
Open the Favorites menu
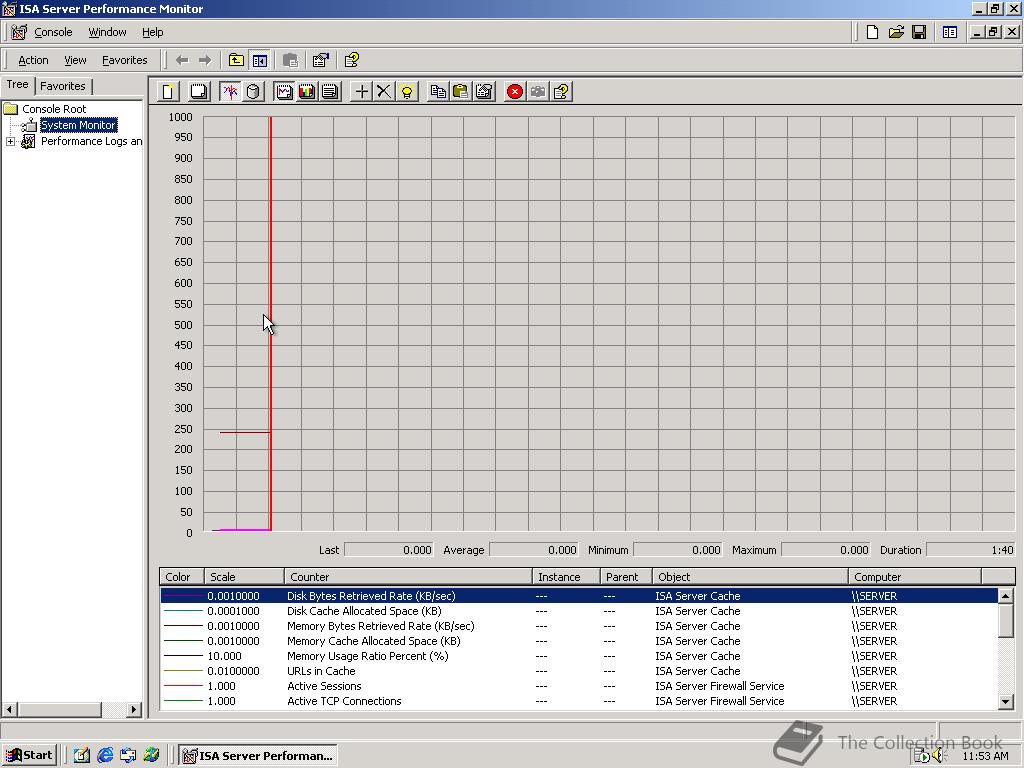pyautogui.click(x=125, y=60)
